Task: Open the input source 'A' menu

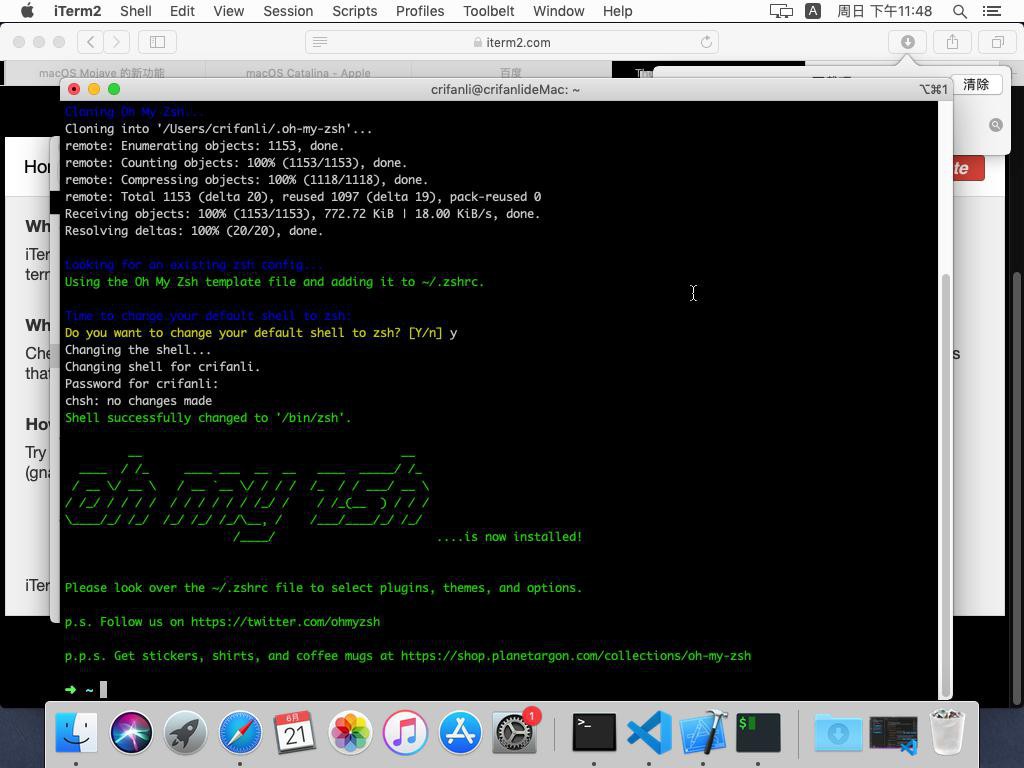Action: (813, 11)
